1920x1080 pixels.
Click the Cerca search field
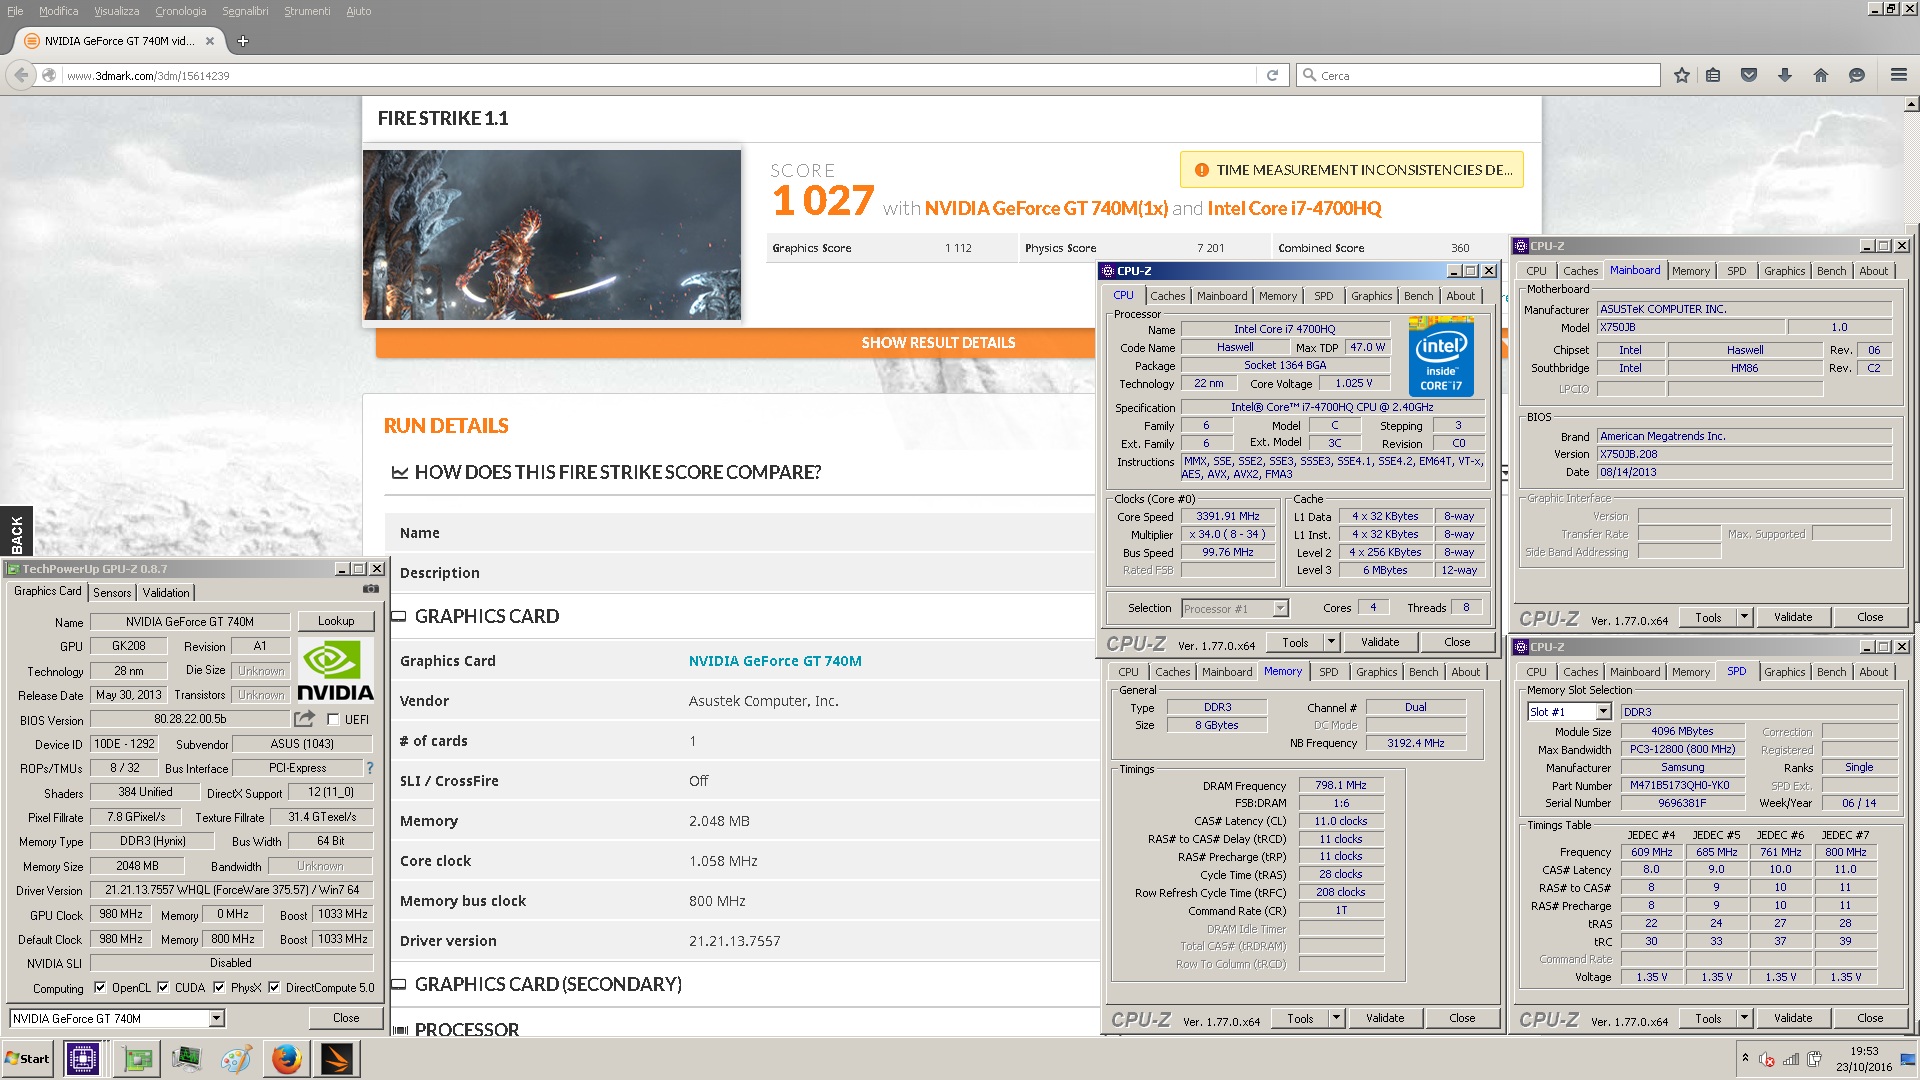pyautogui.click(x=1478, y=75)
